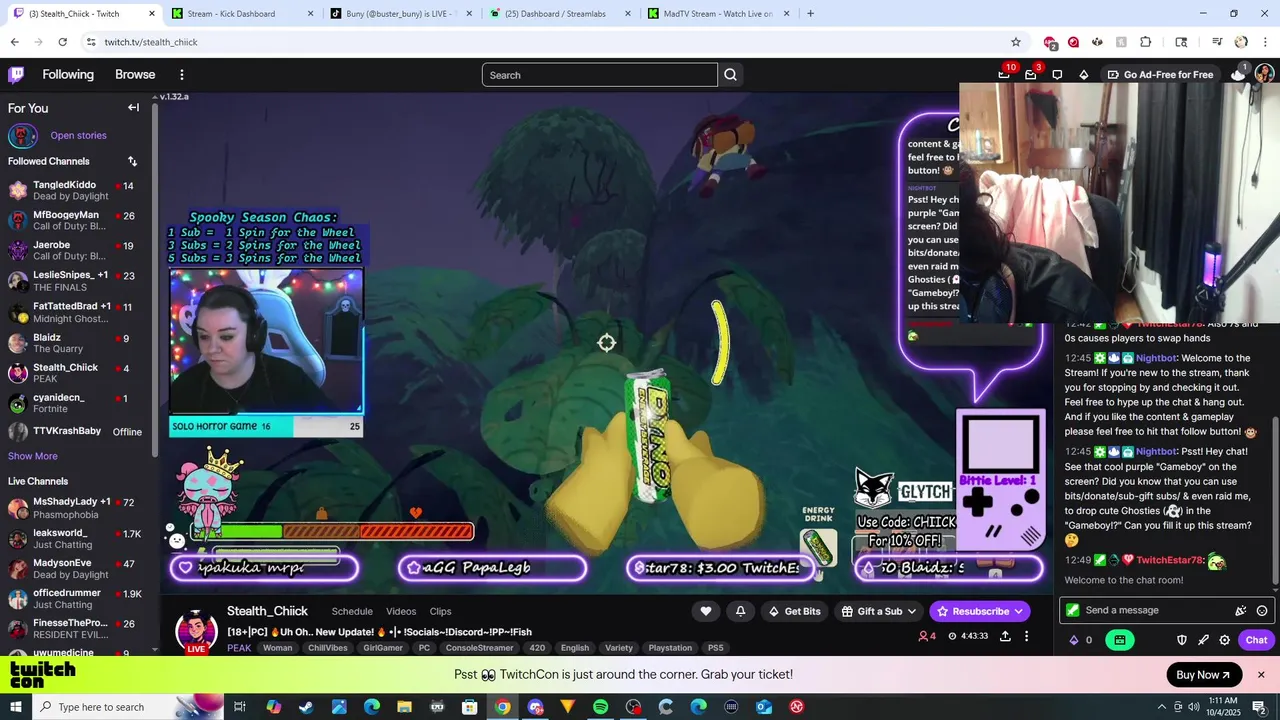Click the Get Bits button
The width and height of the screenshot is (1280, 720).
[794, 611]
